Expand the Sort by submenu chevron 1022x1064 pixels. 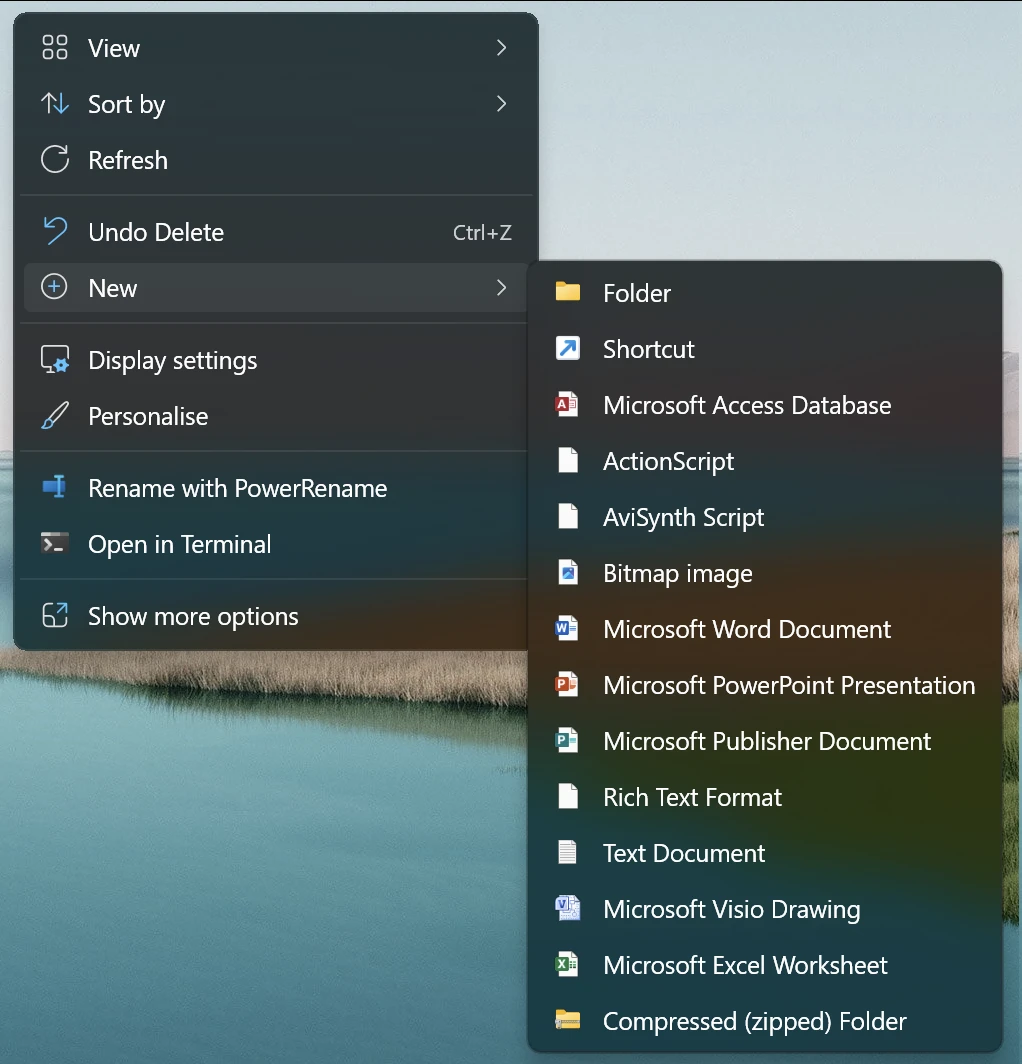coord(500,104)
